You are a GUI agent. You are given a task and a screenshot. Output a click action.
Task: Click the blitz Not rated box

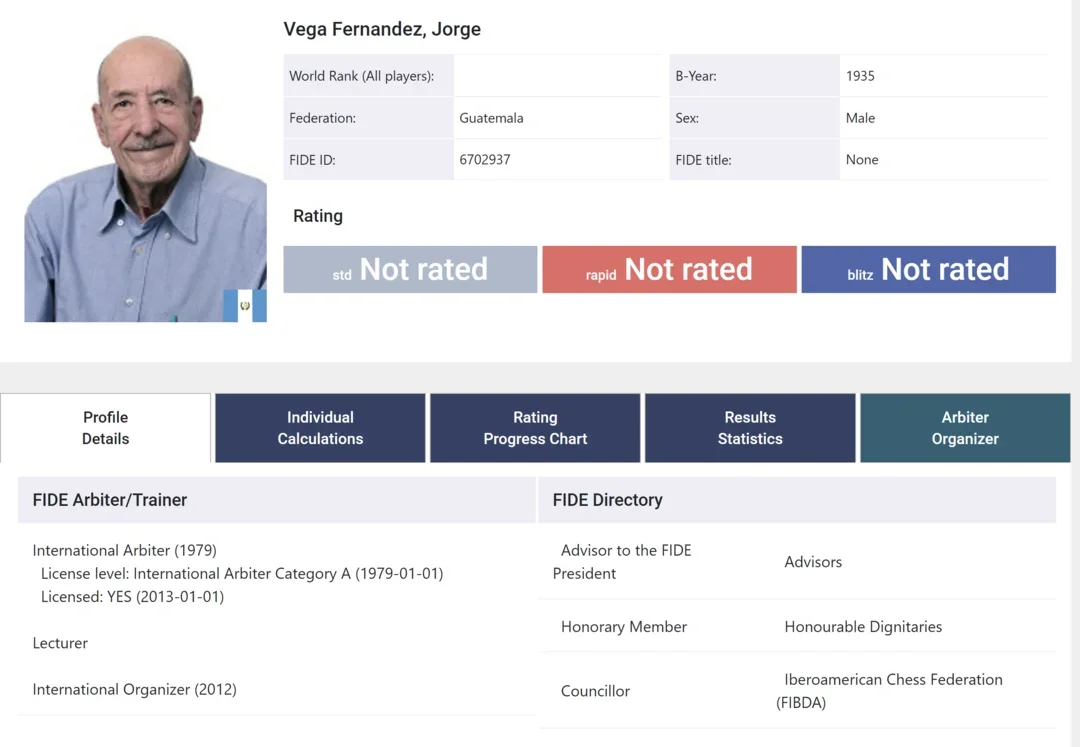coord(928,270)
